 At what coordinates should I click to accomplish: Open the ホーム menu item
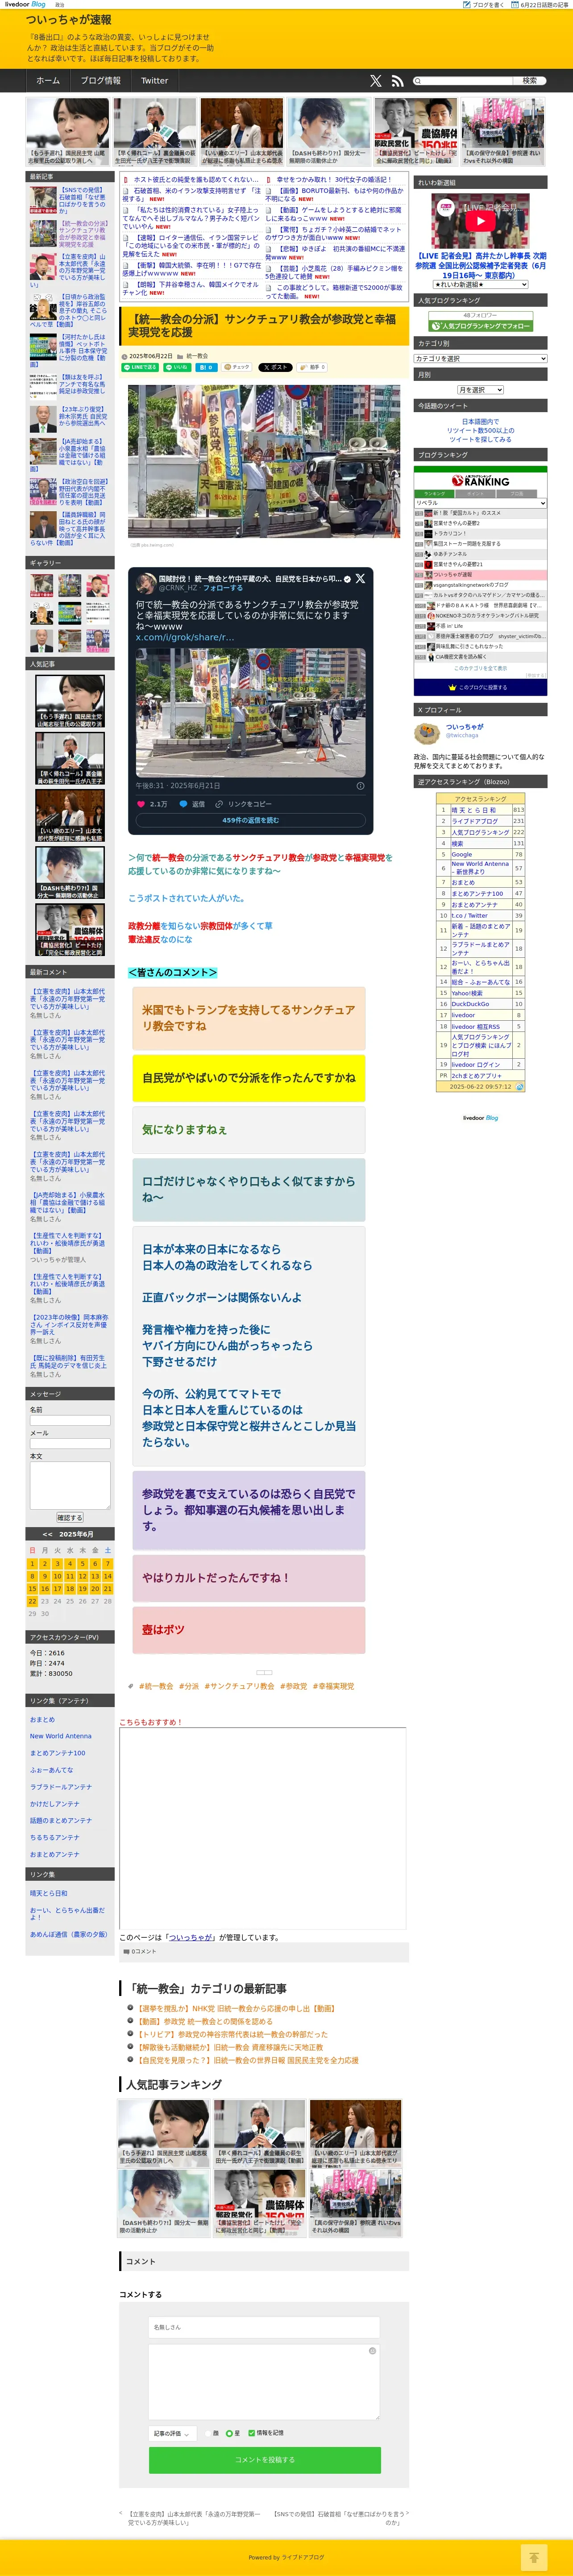pos(48,81)
